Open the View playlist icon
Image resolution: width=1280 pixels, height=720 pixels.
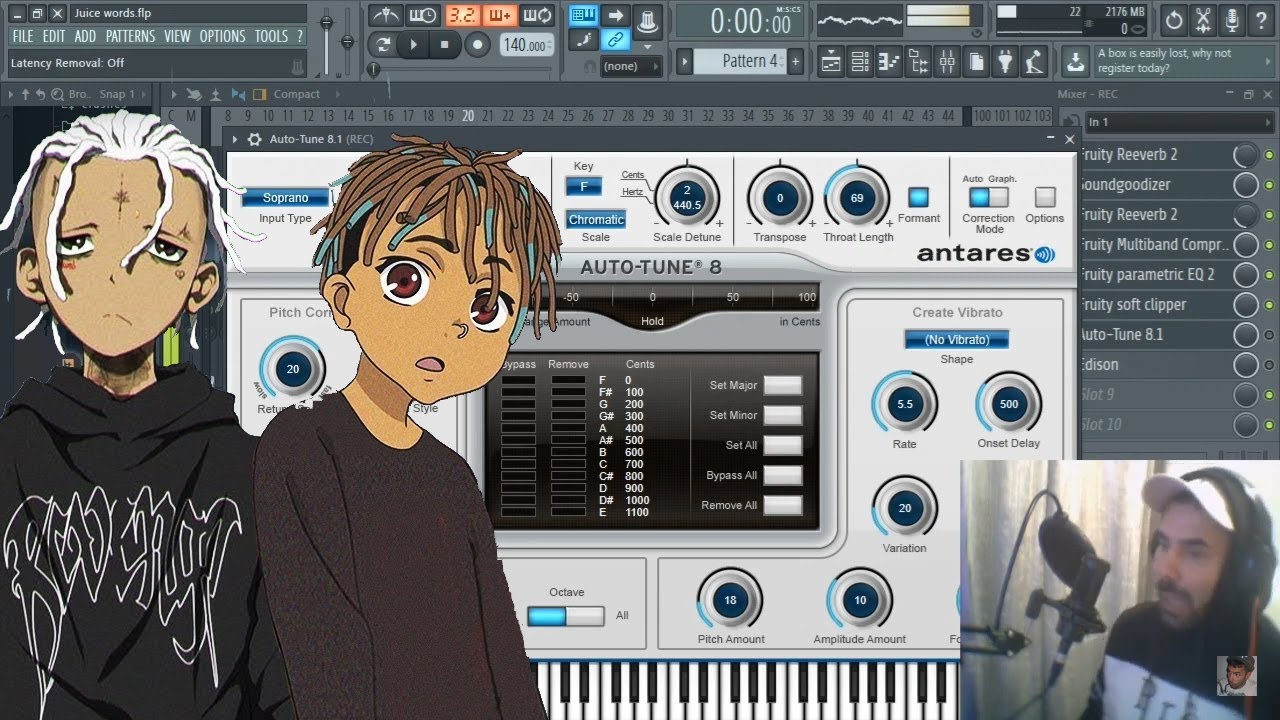pyautogui.click(x=830, y=61)
